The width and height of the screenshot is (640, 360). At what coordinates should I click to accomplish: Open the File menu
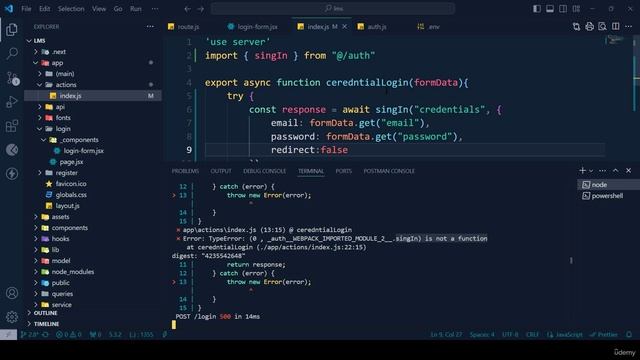coord(26,9)
